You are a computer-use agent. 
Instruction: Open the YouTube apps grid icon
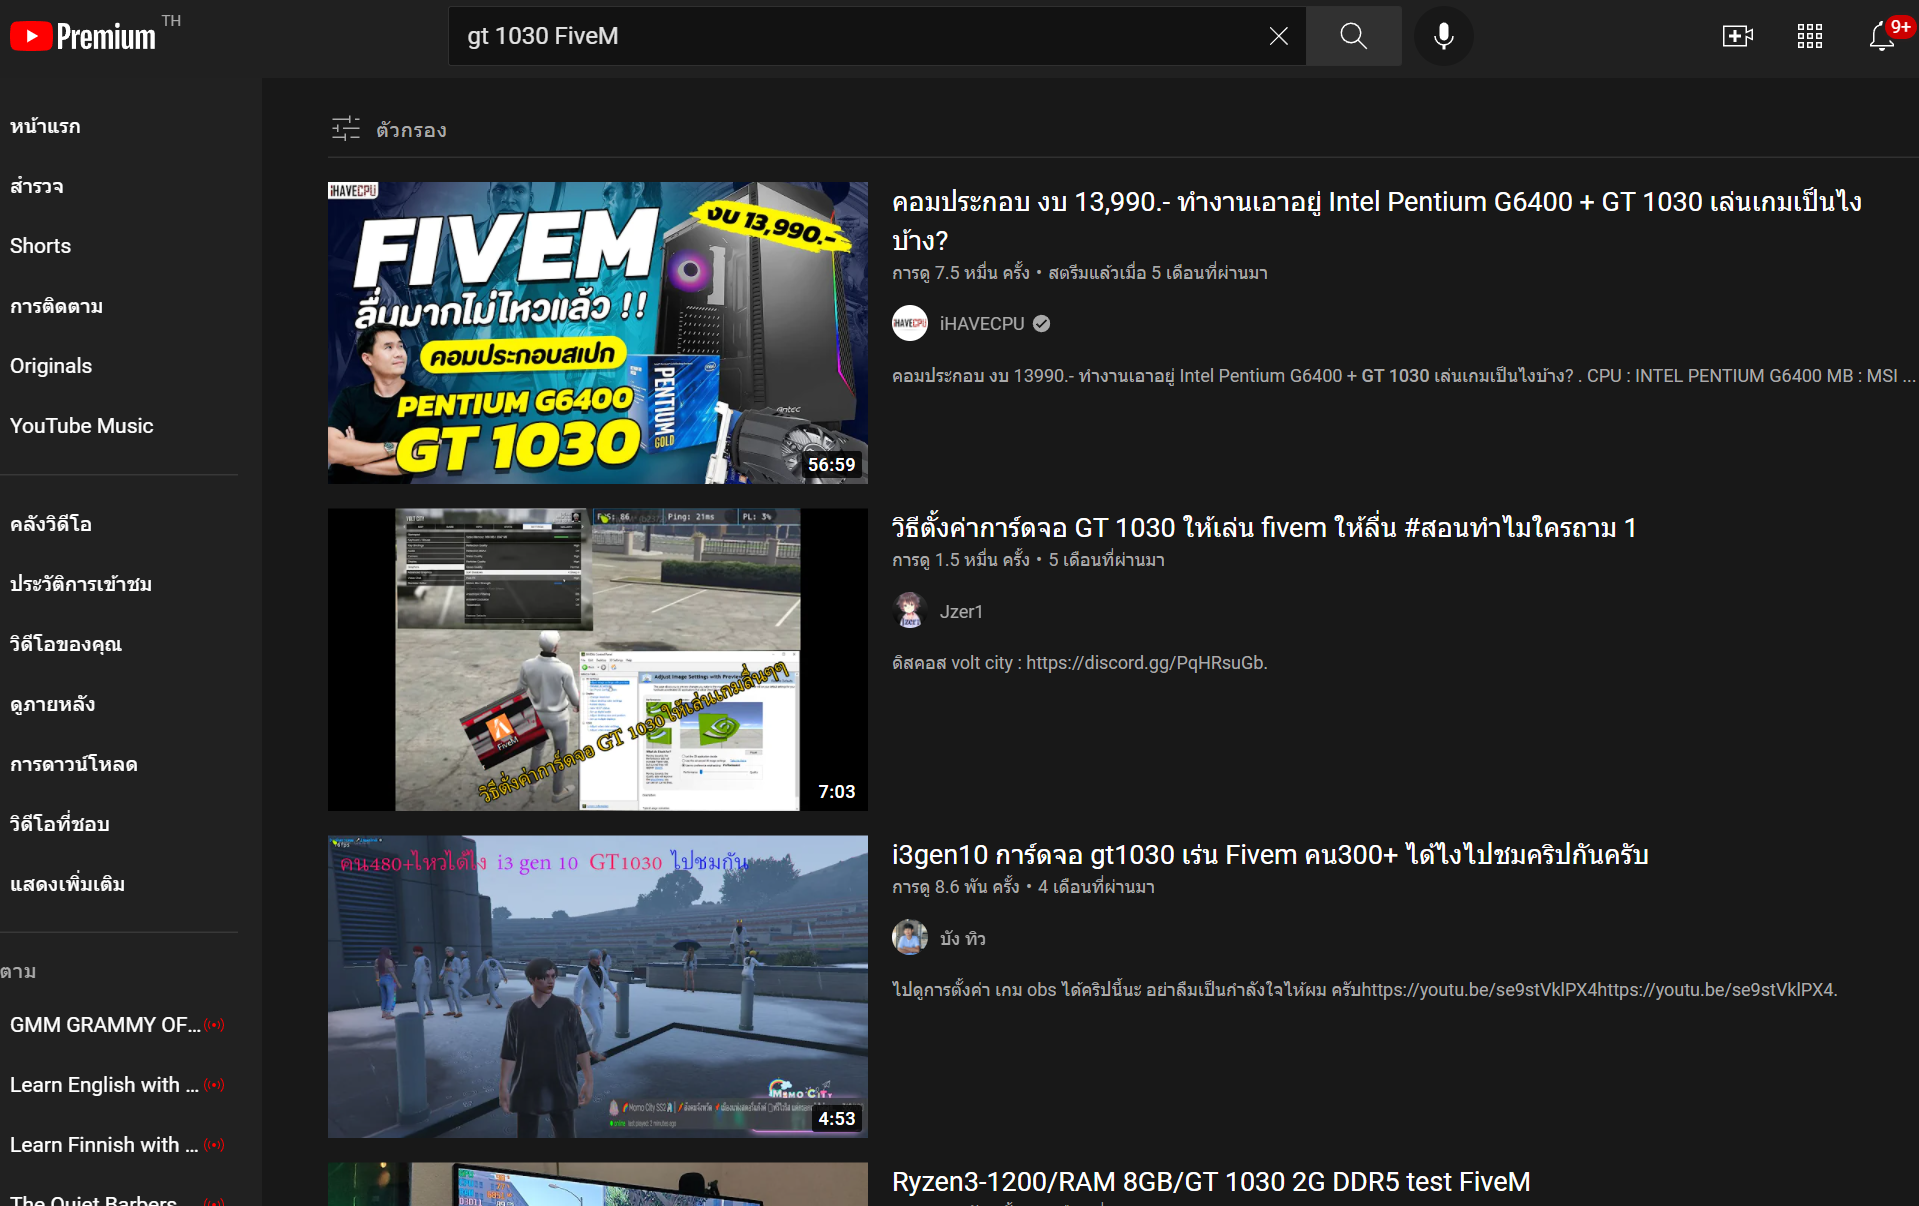tap(1809, 37)
